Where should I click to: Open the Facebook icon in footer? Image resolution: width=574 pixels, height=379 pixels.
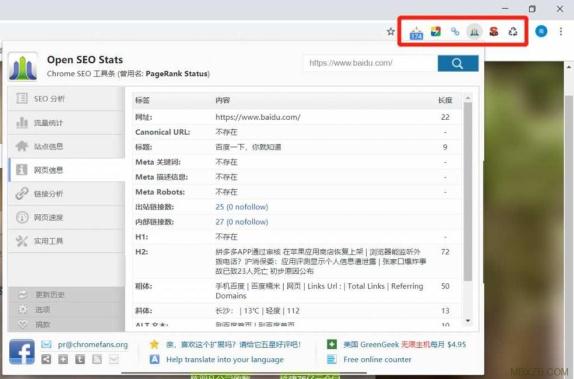click(22, 352)
